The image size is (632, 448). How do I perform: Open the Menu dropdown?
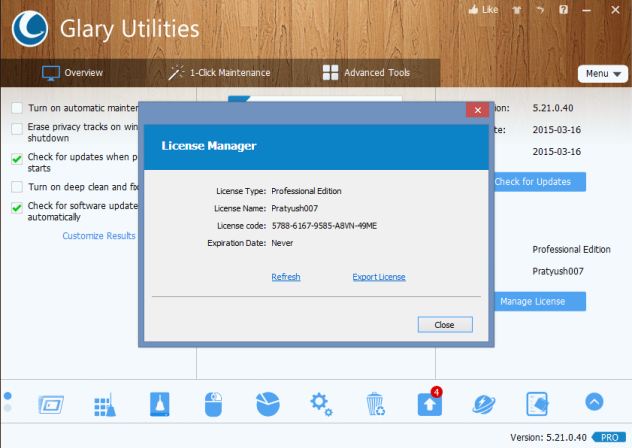pyautogui.click(x=603, y=74)
